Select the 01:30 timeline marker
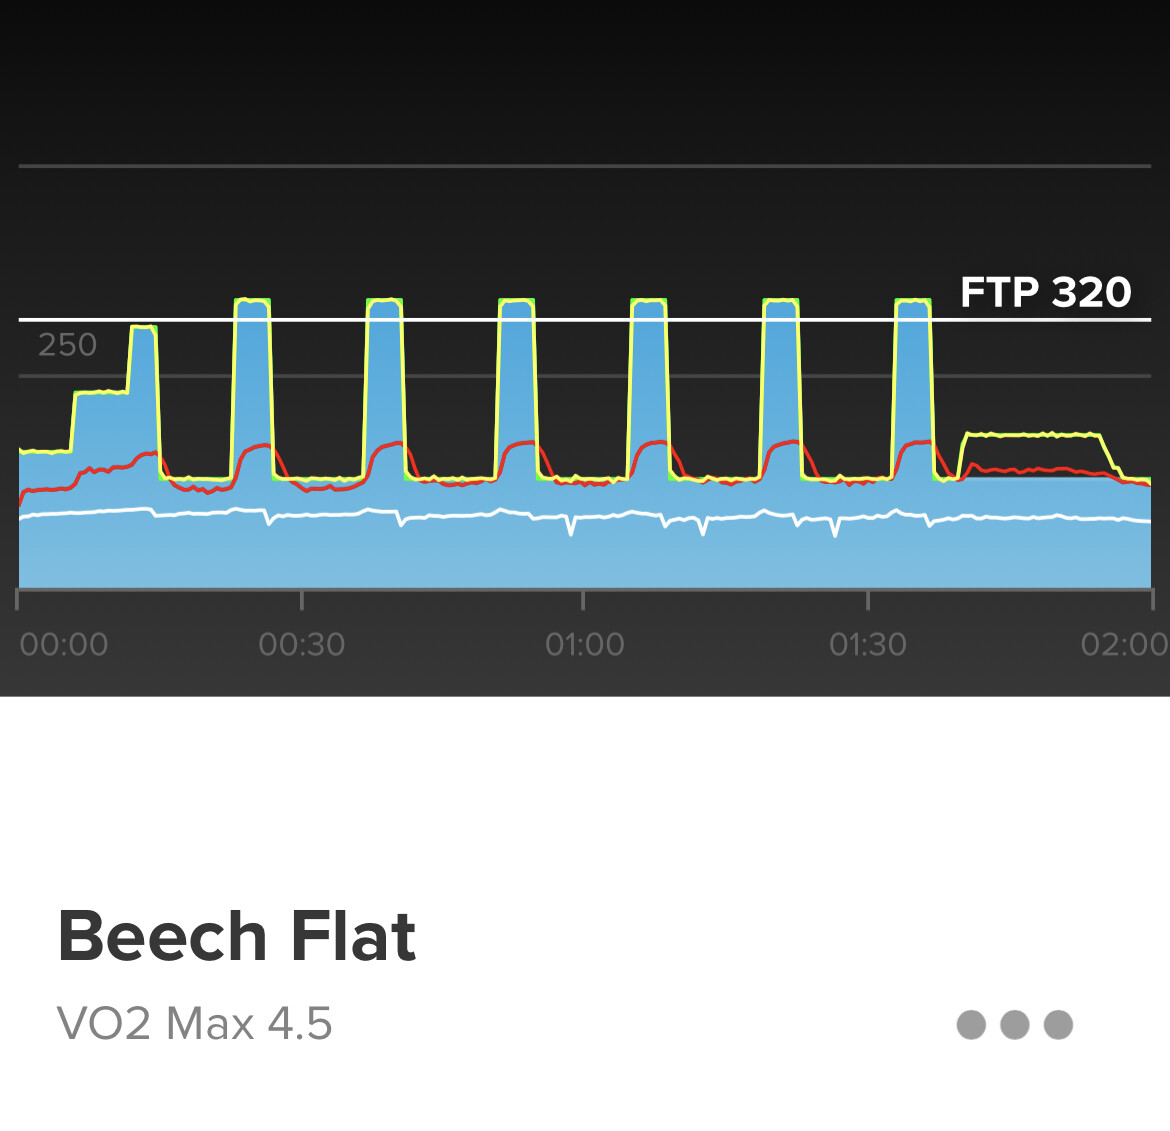Image resolution: width=1170 pixels, height=1131 pixels. (868, 644)
